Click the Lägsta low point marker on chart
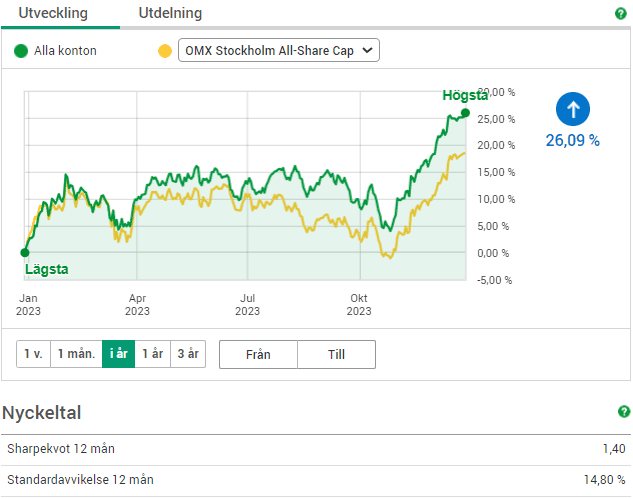 tap(25, 252)
